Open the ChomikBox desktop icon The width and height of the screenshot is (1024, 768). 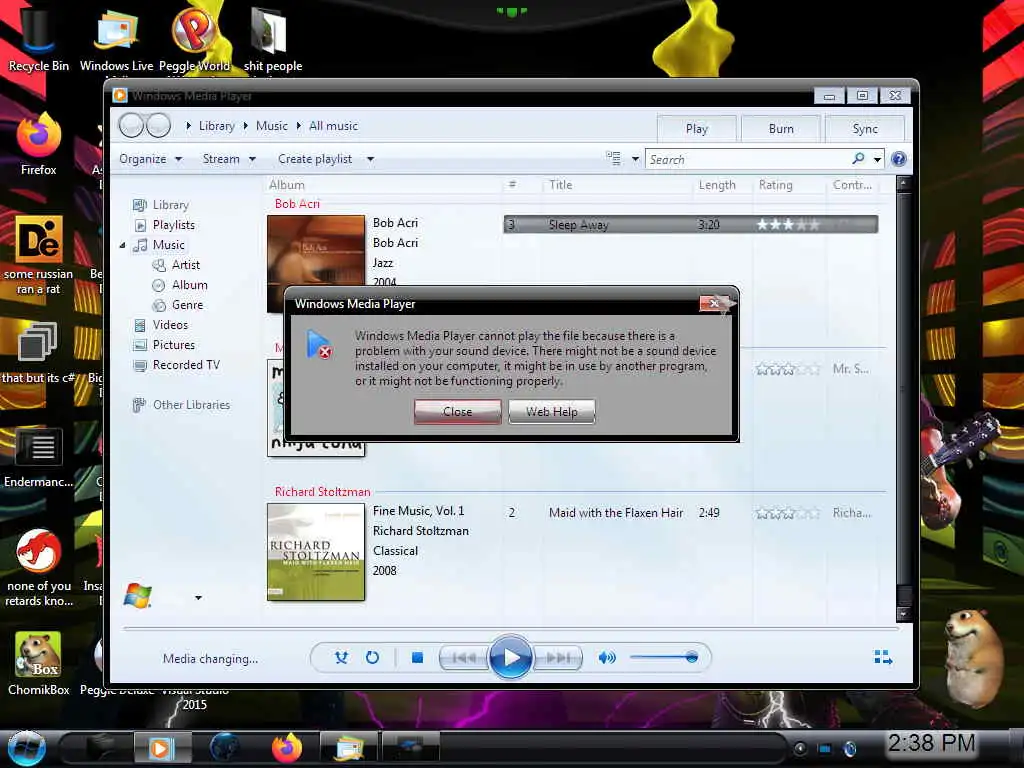39,664
